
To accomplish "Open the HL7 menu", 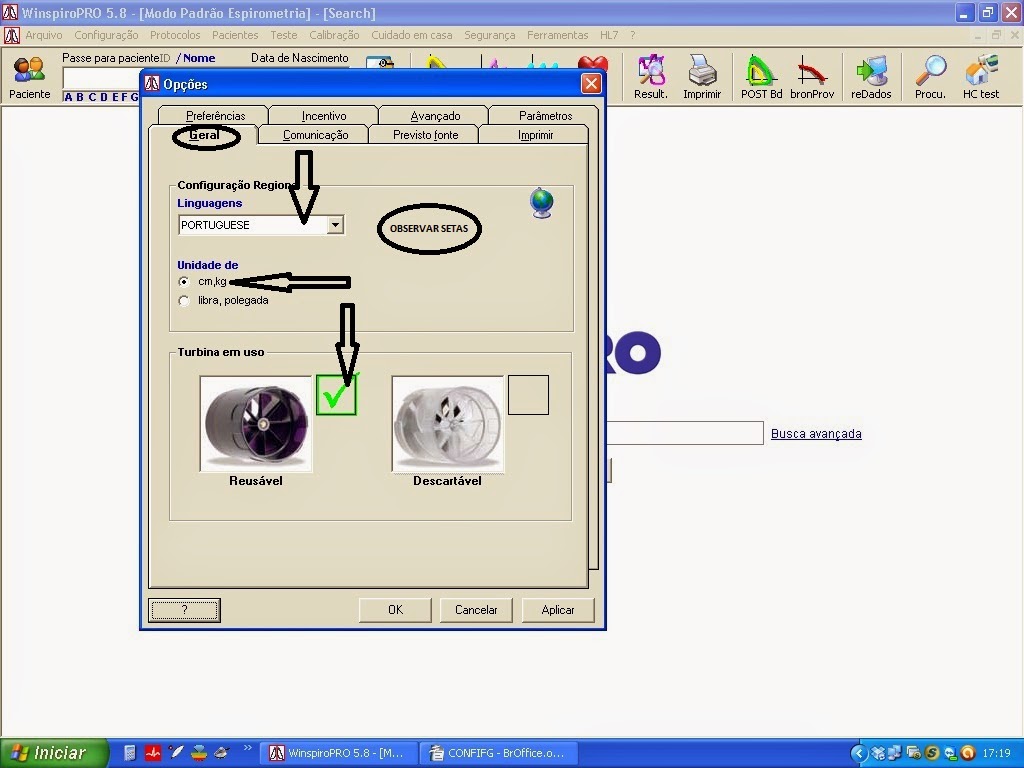I will [x=609, y=35].
